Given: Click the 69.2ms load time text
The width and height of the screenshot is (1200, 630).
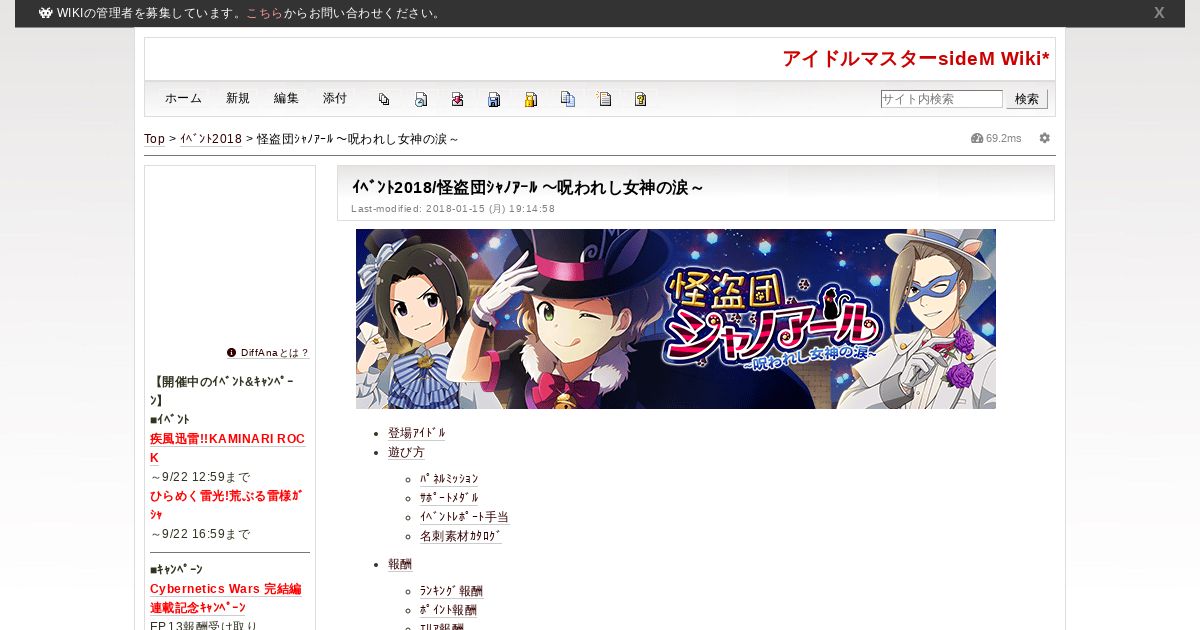Looking at the screenshot, I should [x=1004, y=138].
